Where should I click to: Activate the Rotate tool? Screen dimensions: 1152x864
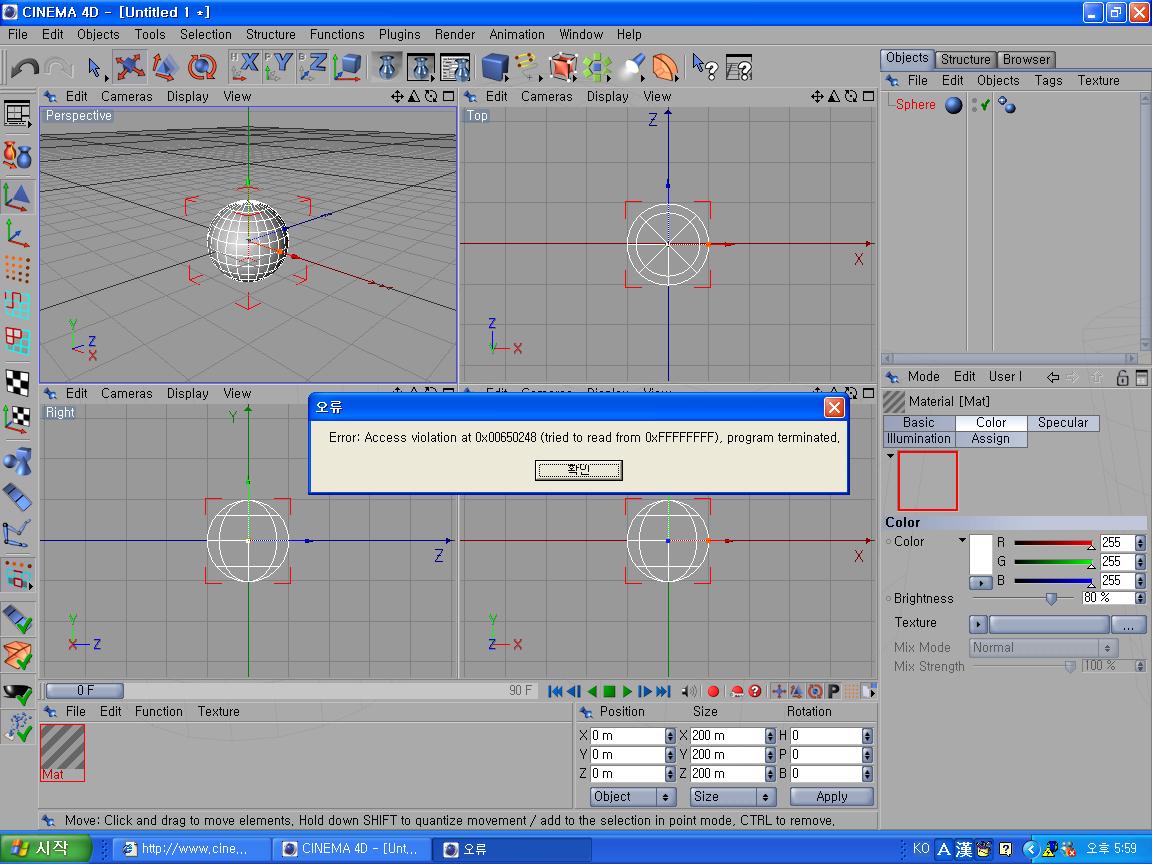coord(201,68)
